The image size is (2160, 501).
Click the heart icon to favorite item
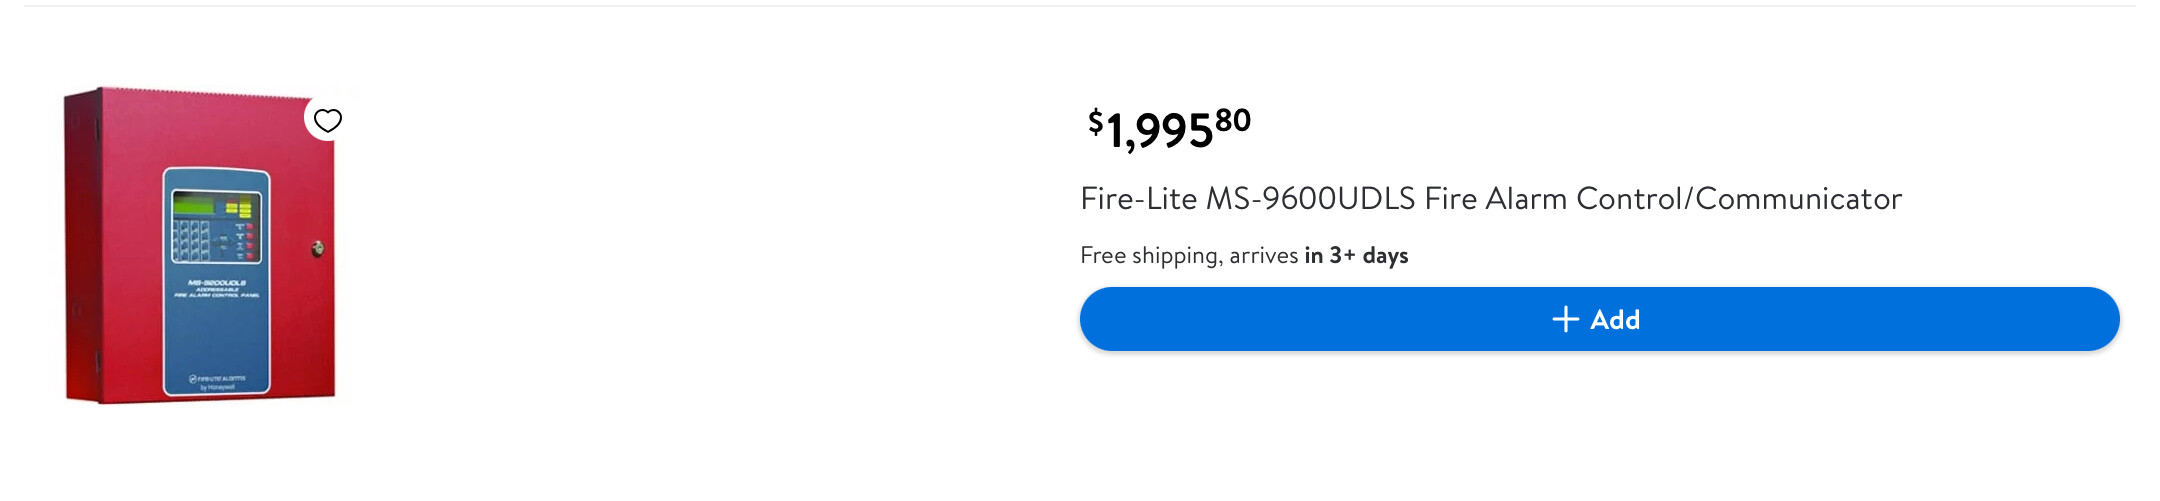tap(327, 120)
